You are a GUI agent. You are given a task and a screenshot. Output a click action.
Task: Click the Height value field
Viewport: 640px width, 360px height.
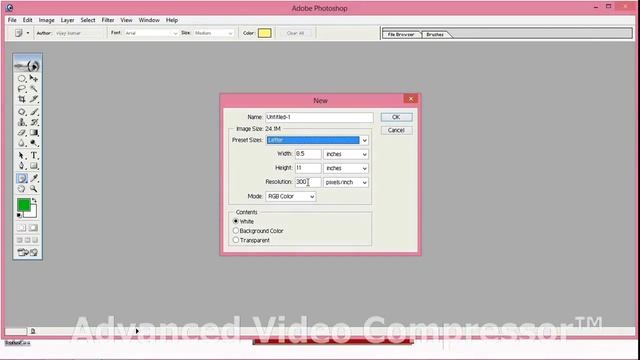click(308, 168)
